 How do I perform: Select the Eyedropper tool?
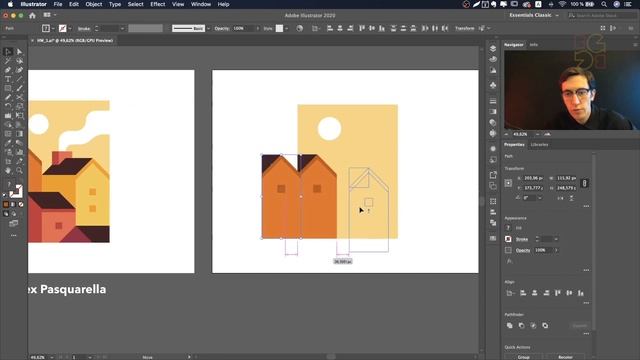[8, 143]
